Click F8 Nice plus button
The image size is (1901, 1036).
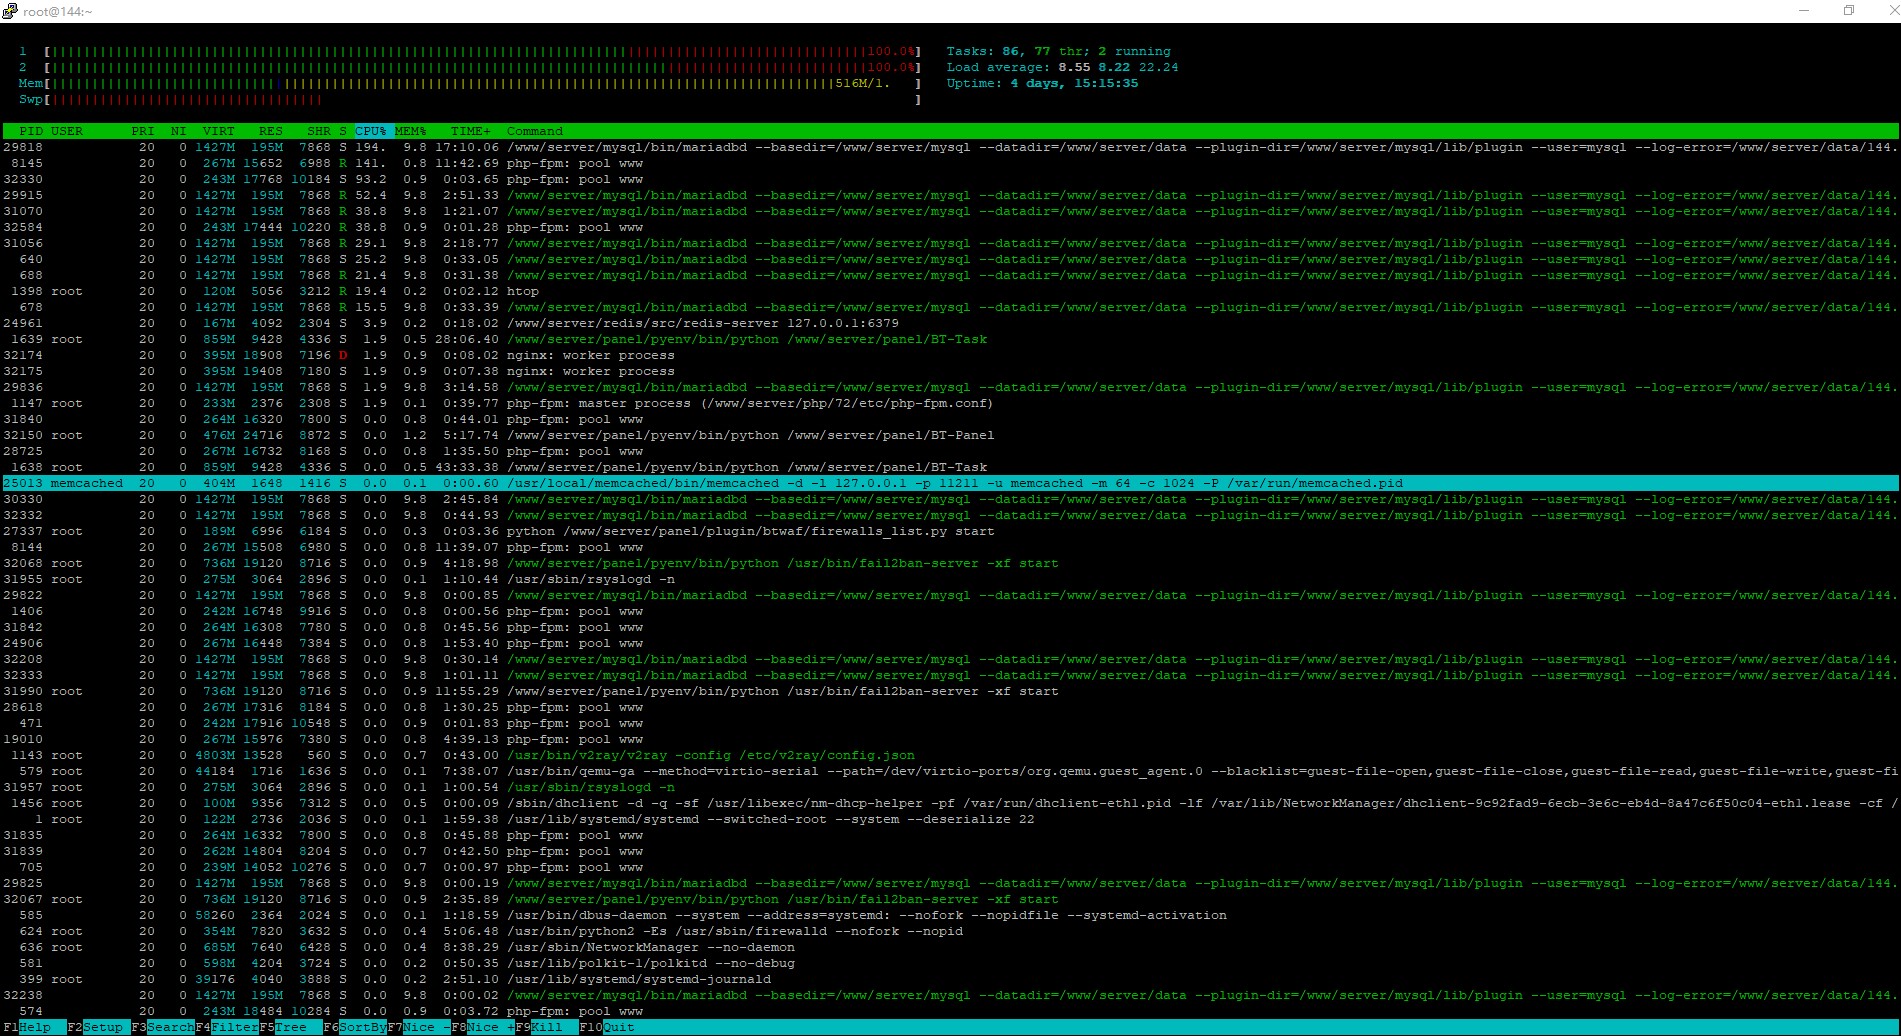(483, 1027)
